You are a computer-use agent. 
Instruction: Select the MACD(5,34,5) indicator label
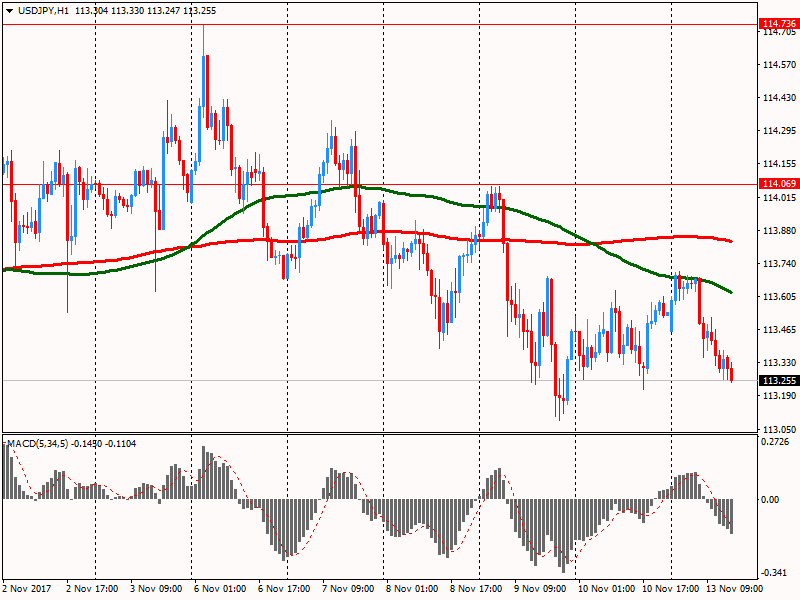(x=37, y=444)
